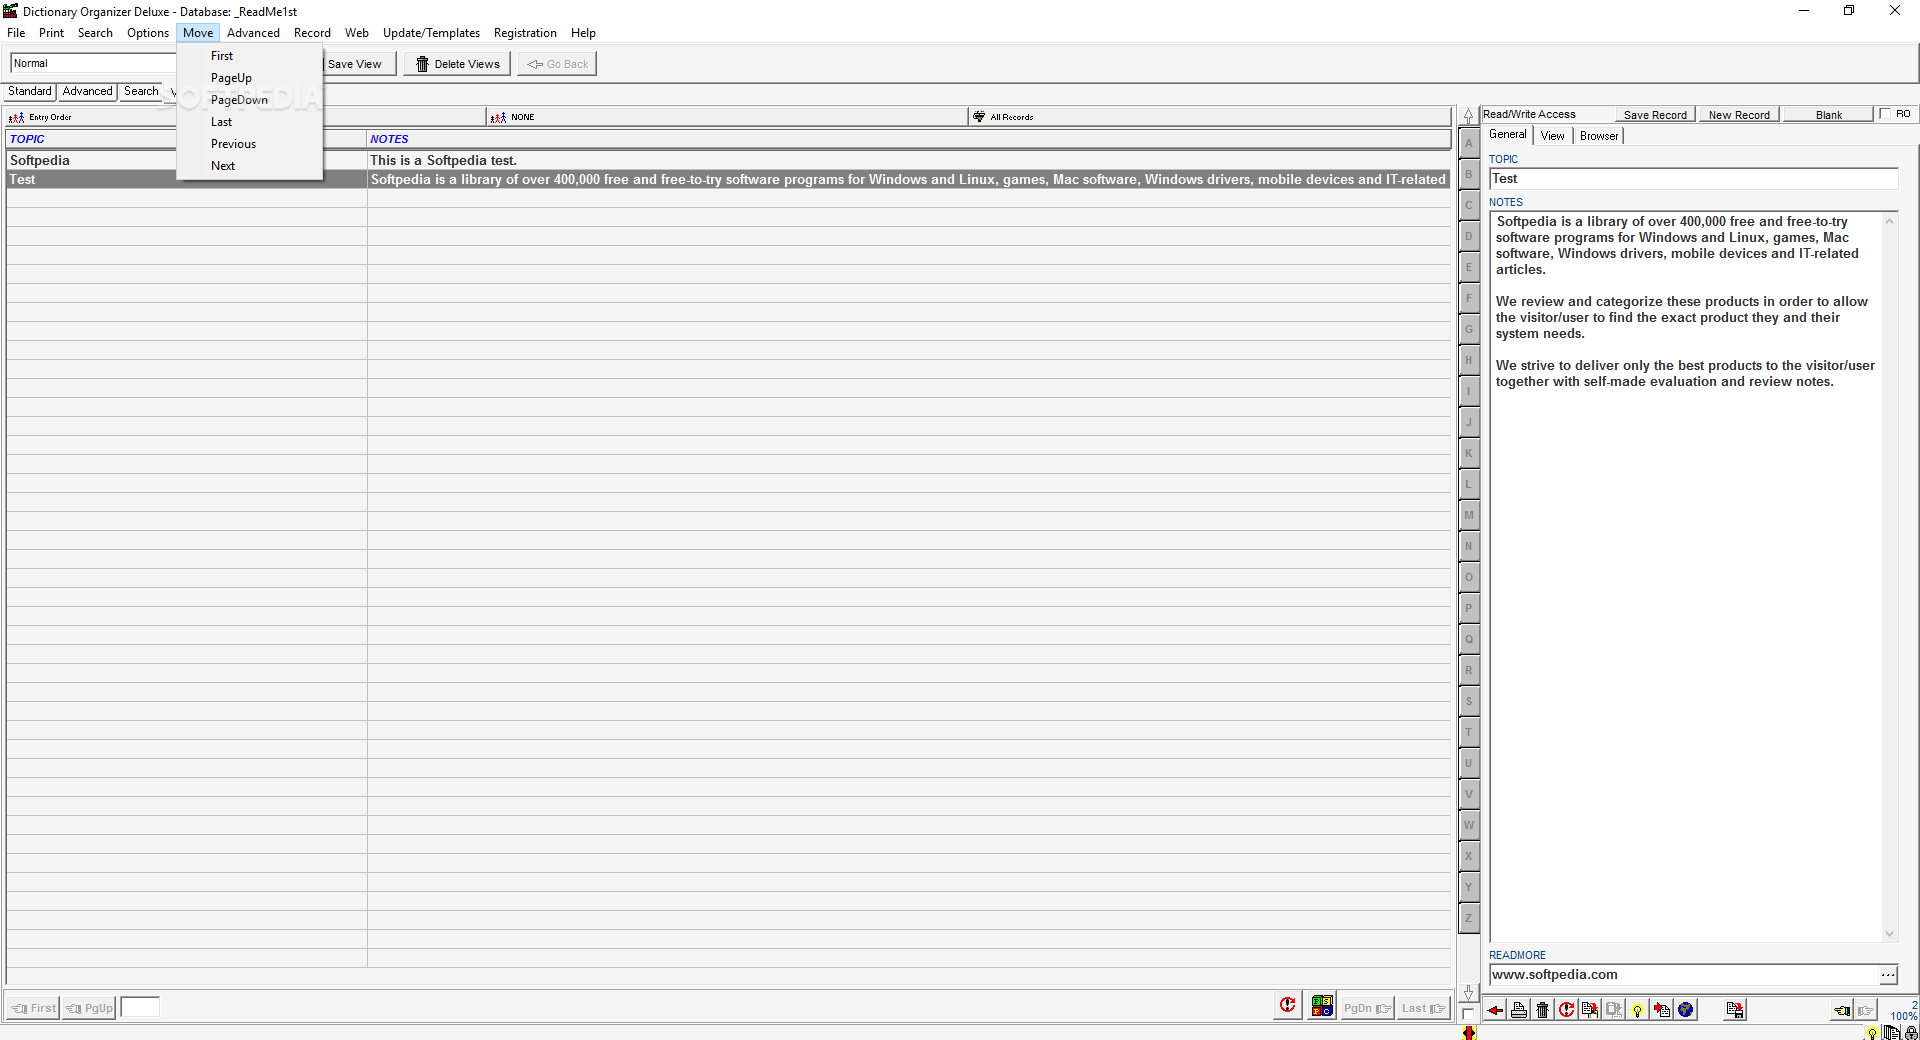Click the greyed-out paste record icon
This screenshot has height=1040, width=1920.
(x=1614, y=1010)
